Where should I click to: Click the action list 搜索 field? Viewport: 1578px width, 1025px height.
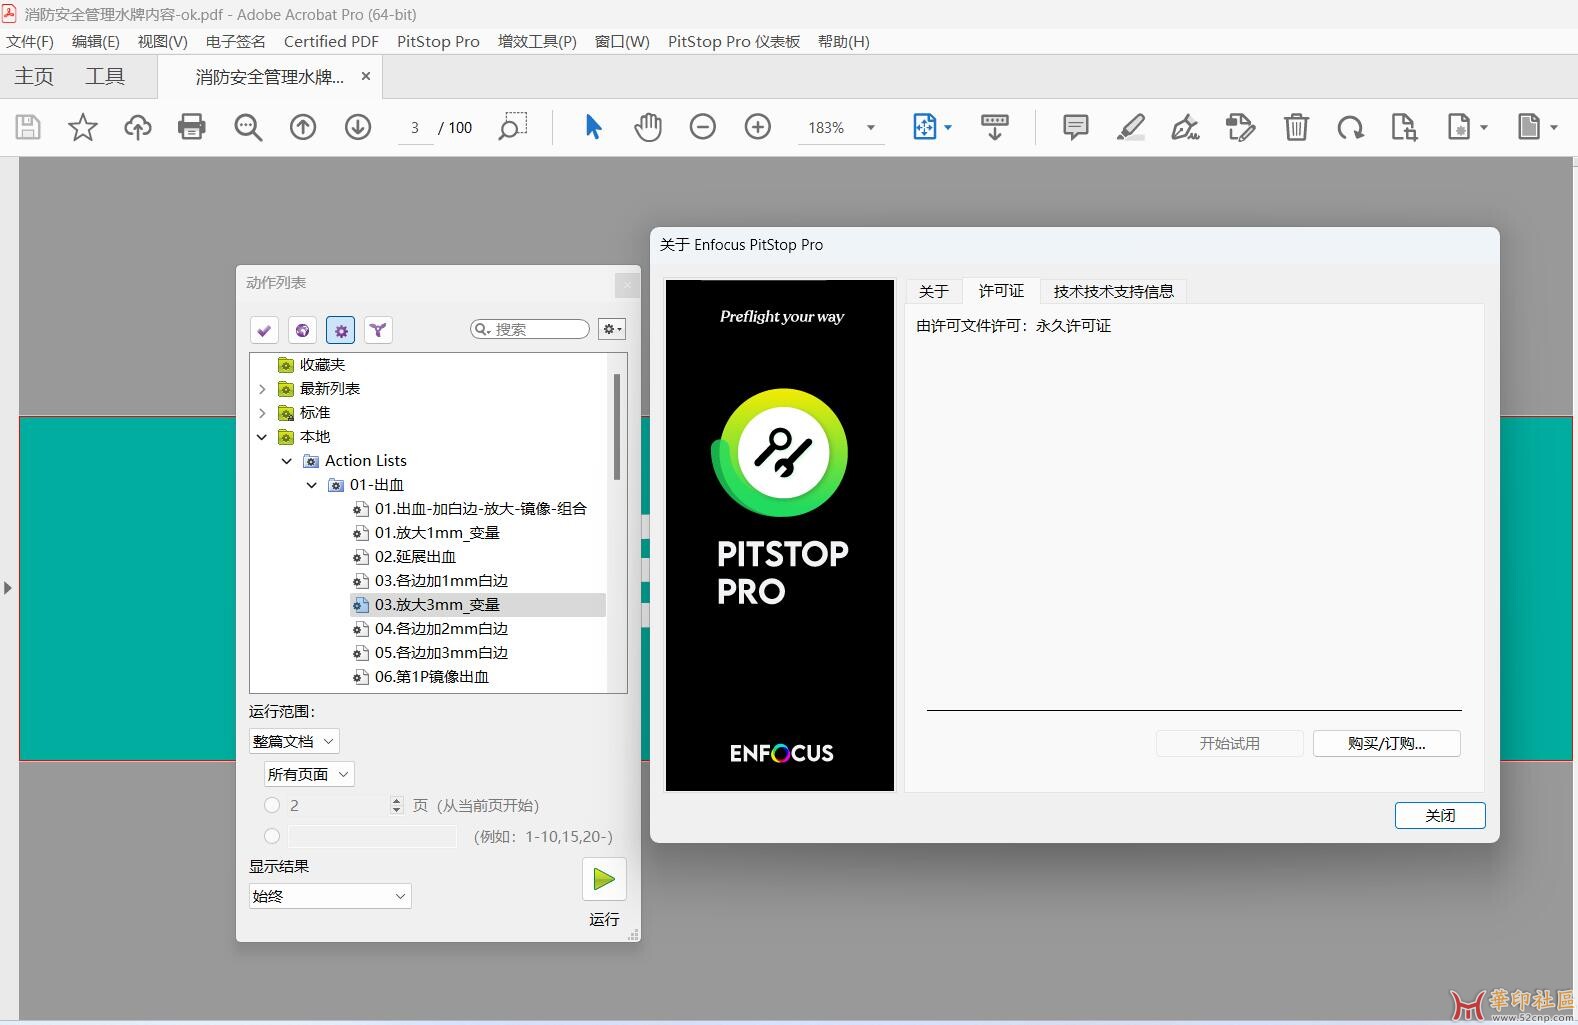530,329
